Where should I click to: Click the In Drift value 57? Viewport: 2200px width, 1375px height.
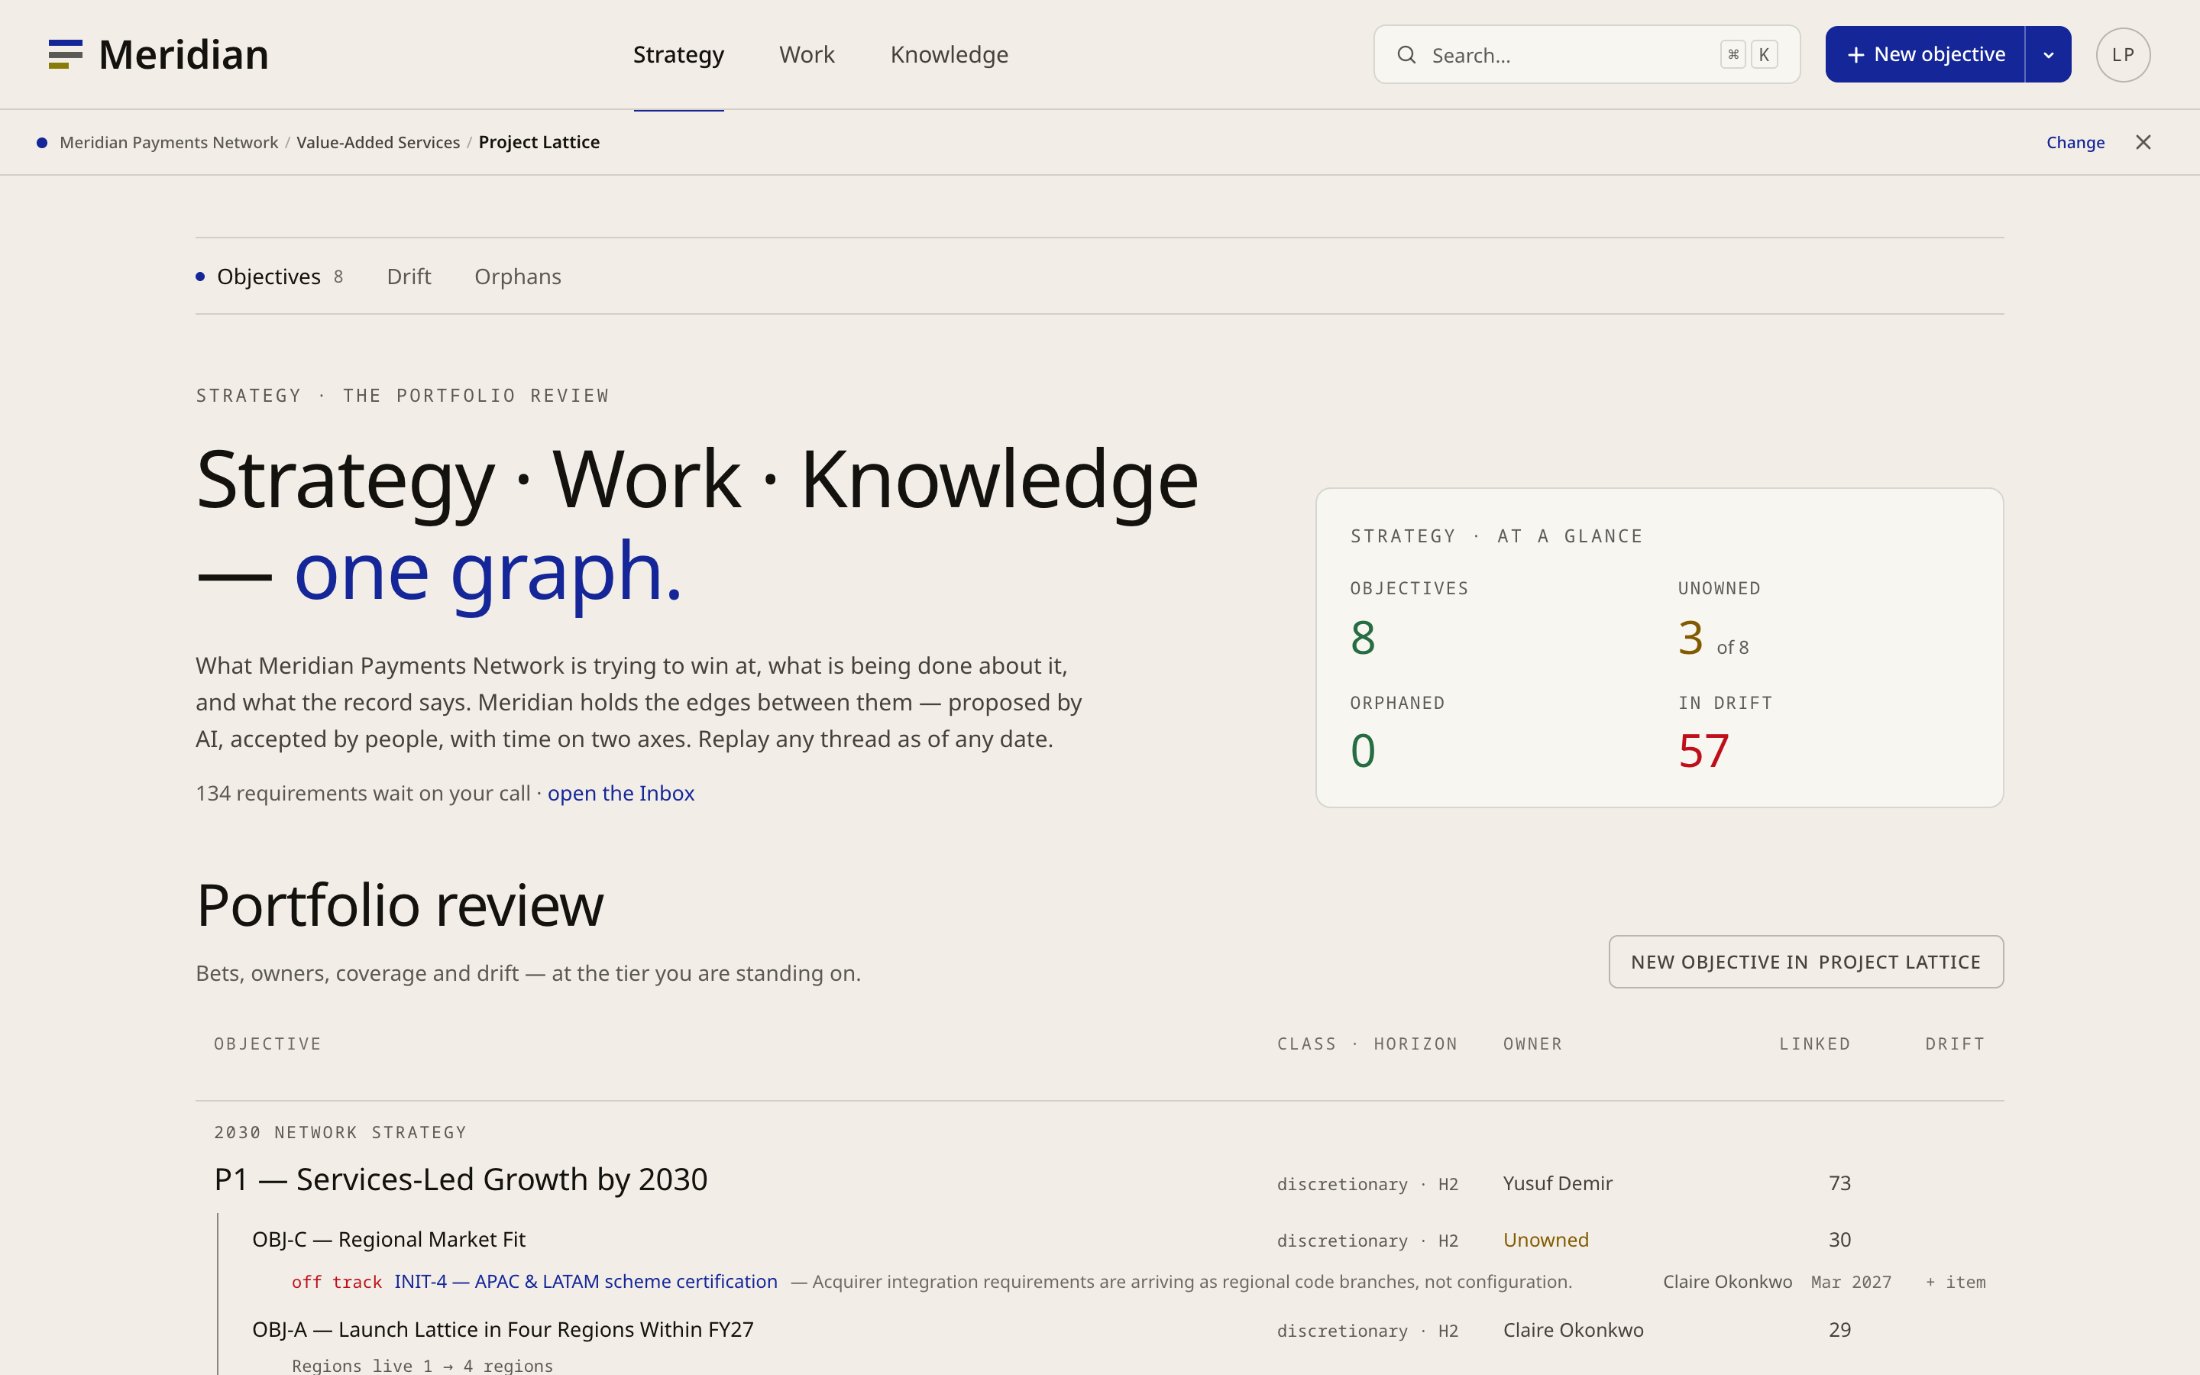tap(1703, 751)
